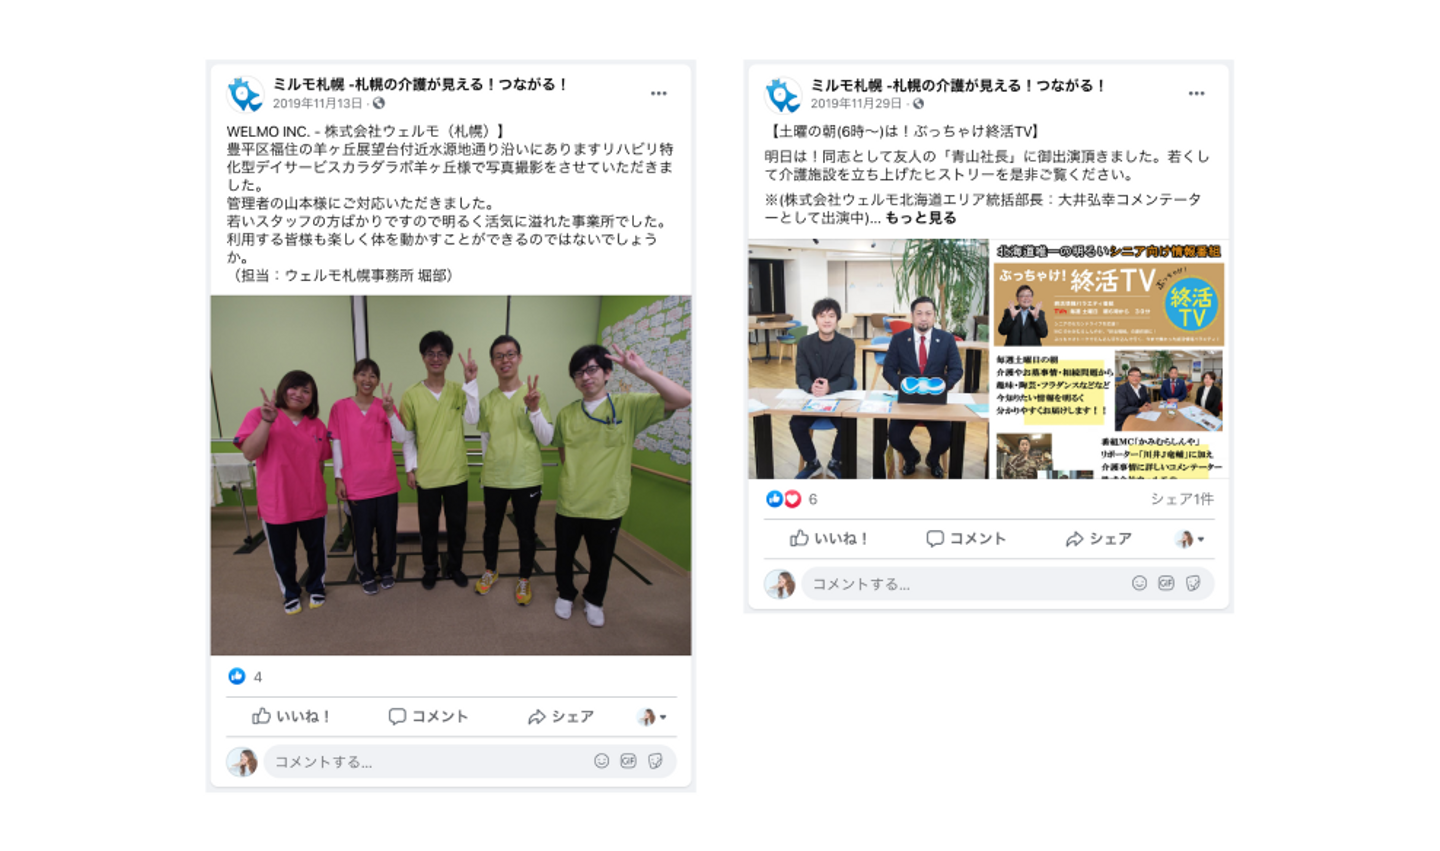Expand the profile selector dropdown on the right post
This screenshot has width=1440, height=851.
[1189, 539]
